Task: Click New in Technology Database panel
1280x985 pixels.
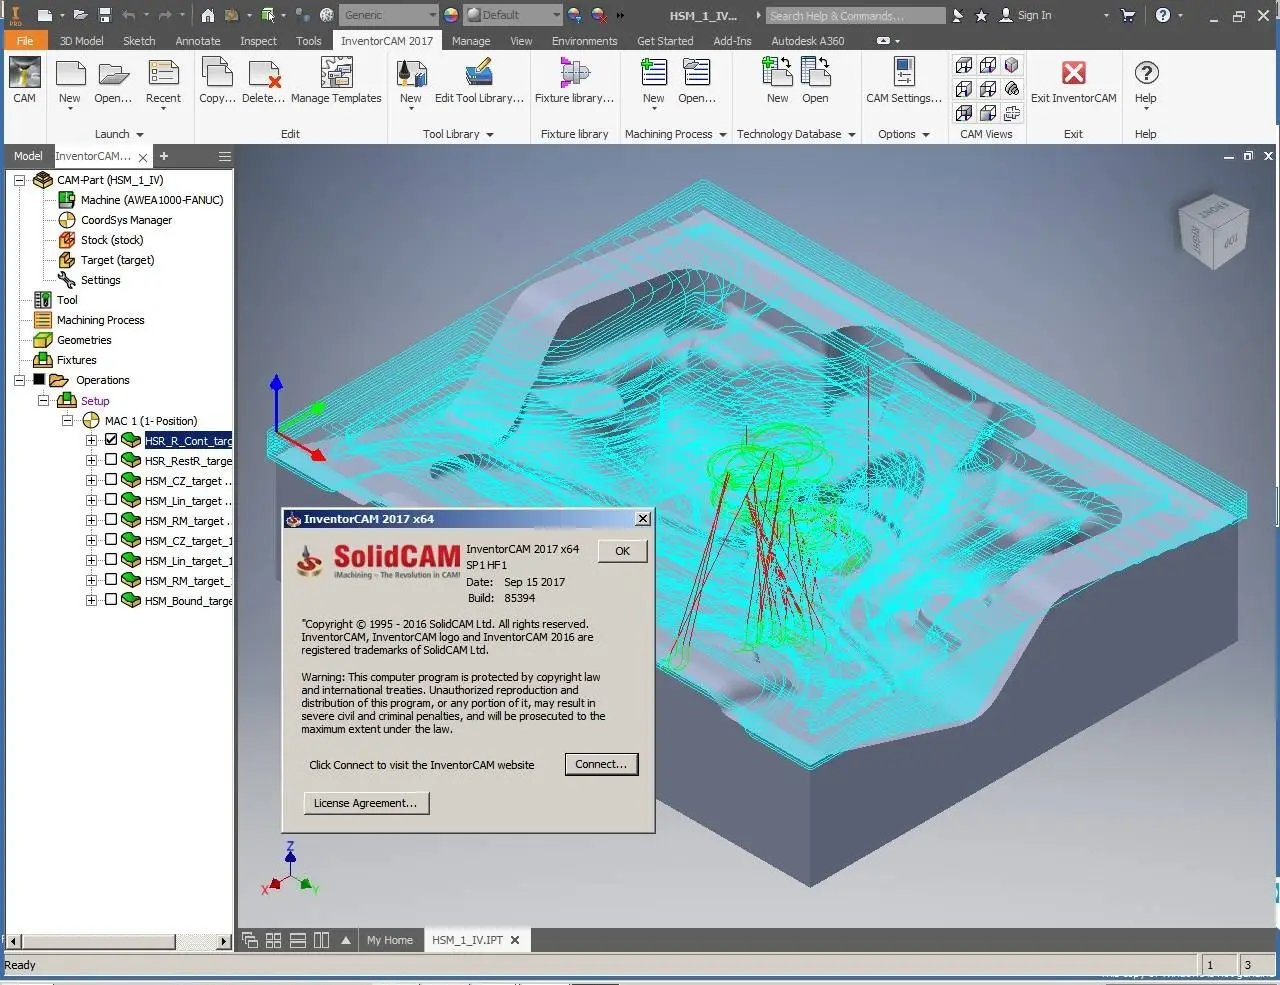Action: tap(777, 80)
